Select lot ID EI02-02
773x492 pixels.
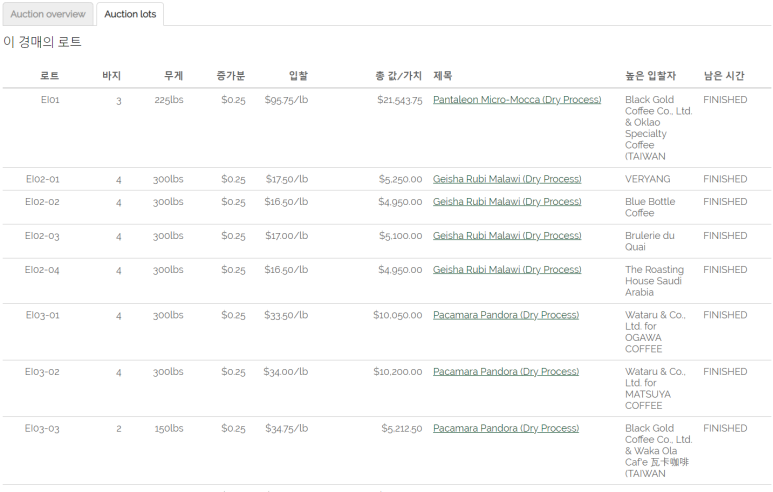tap(42, 202)
